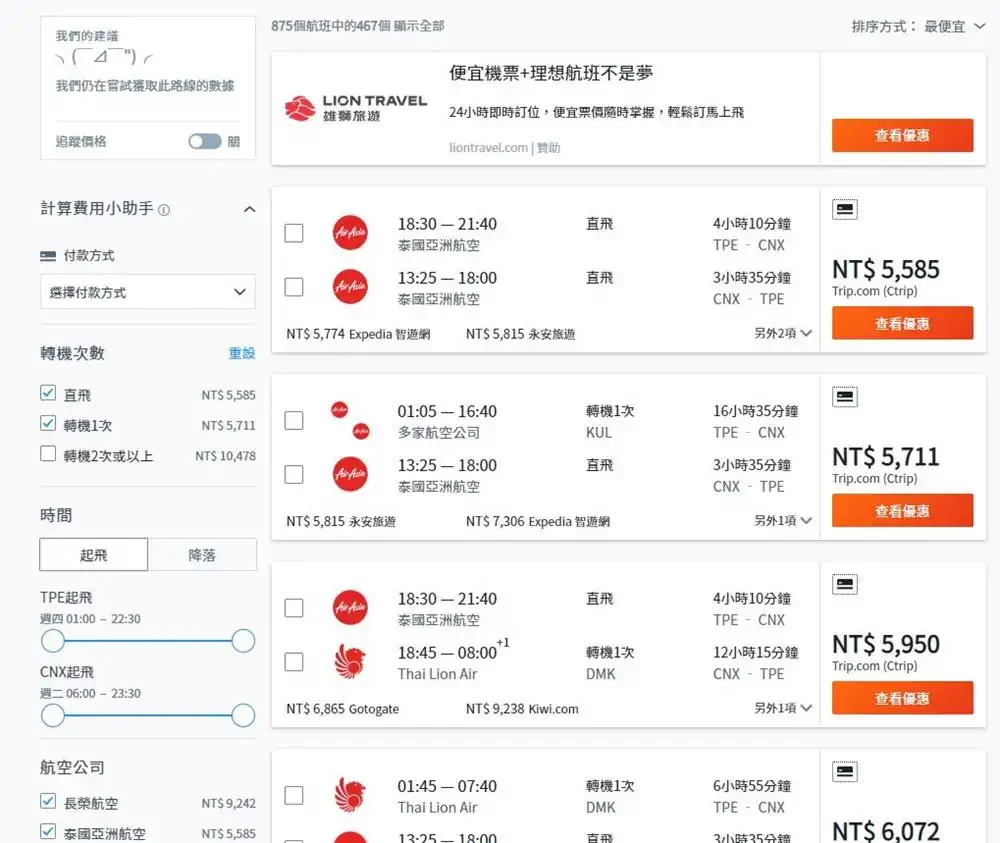Expand 另外1項 on the NT$ 5,711 result
This screenshot has height=843, width=1000.
[783, 521]
